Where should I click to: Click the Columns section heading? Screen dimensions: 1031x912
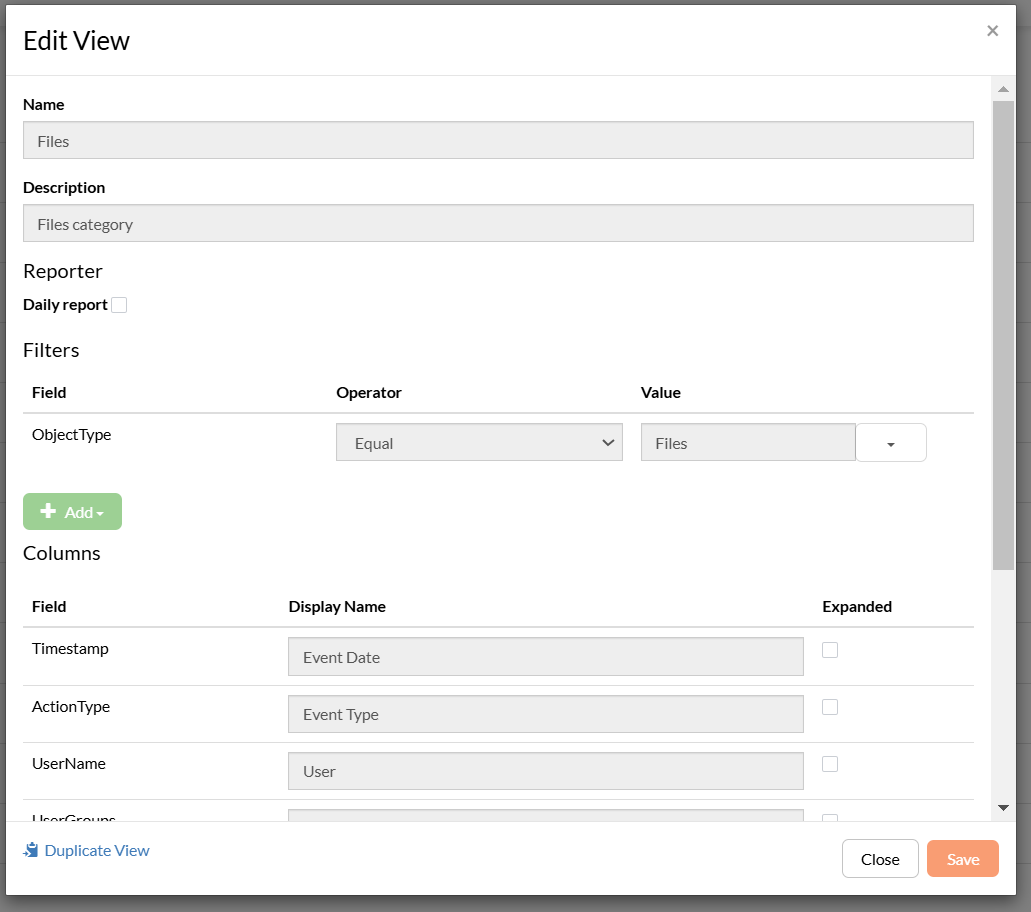(x=62, y=553)
